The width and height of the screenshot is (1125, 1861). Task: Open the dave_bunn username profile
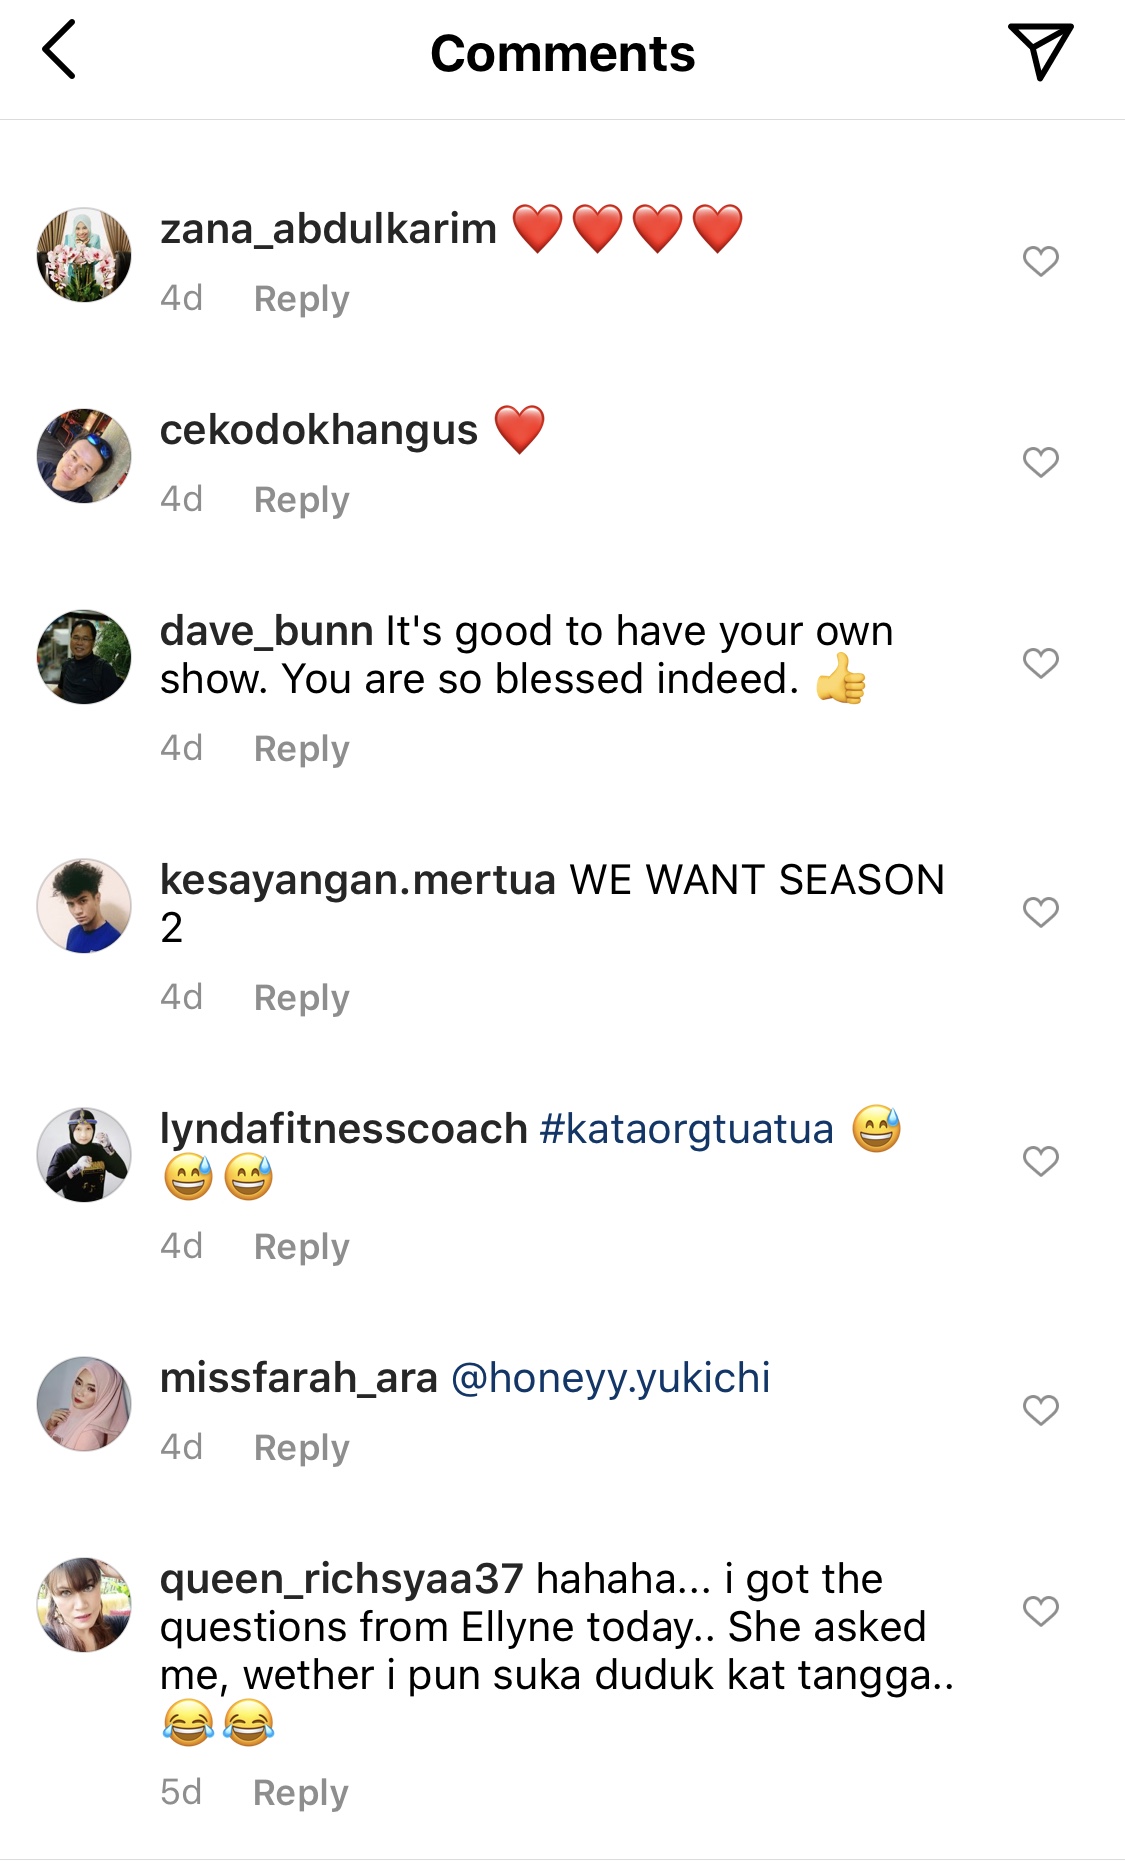tap(266, 631)
